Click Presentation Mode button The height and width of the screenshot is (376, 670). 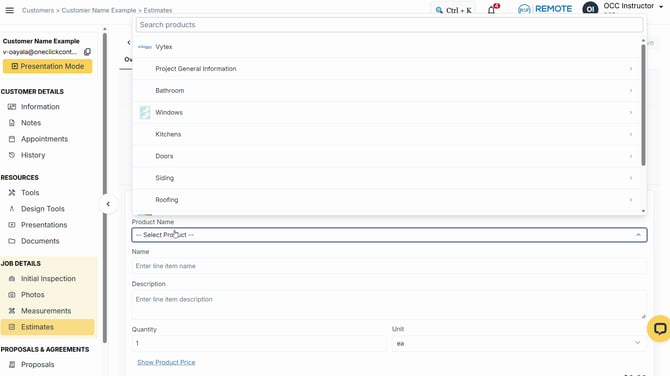coord(47,66)
